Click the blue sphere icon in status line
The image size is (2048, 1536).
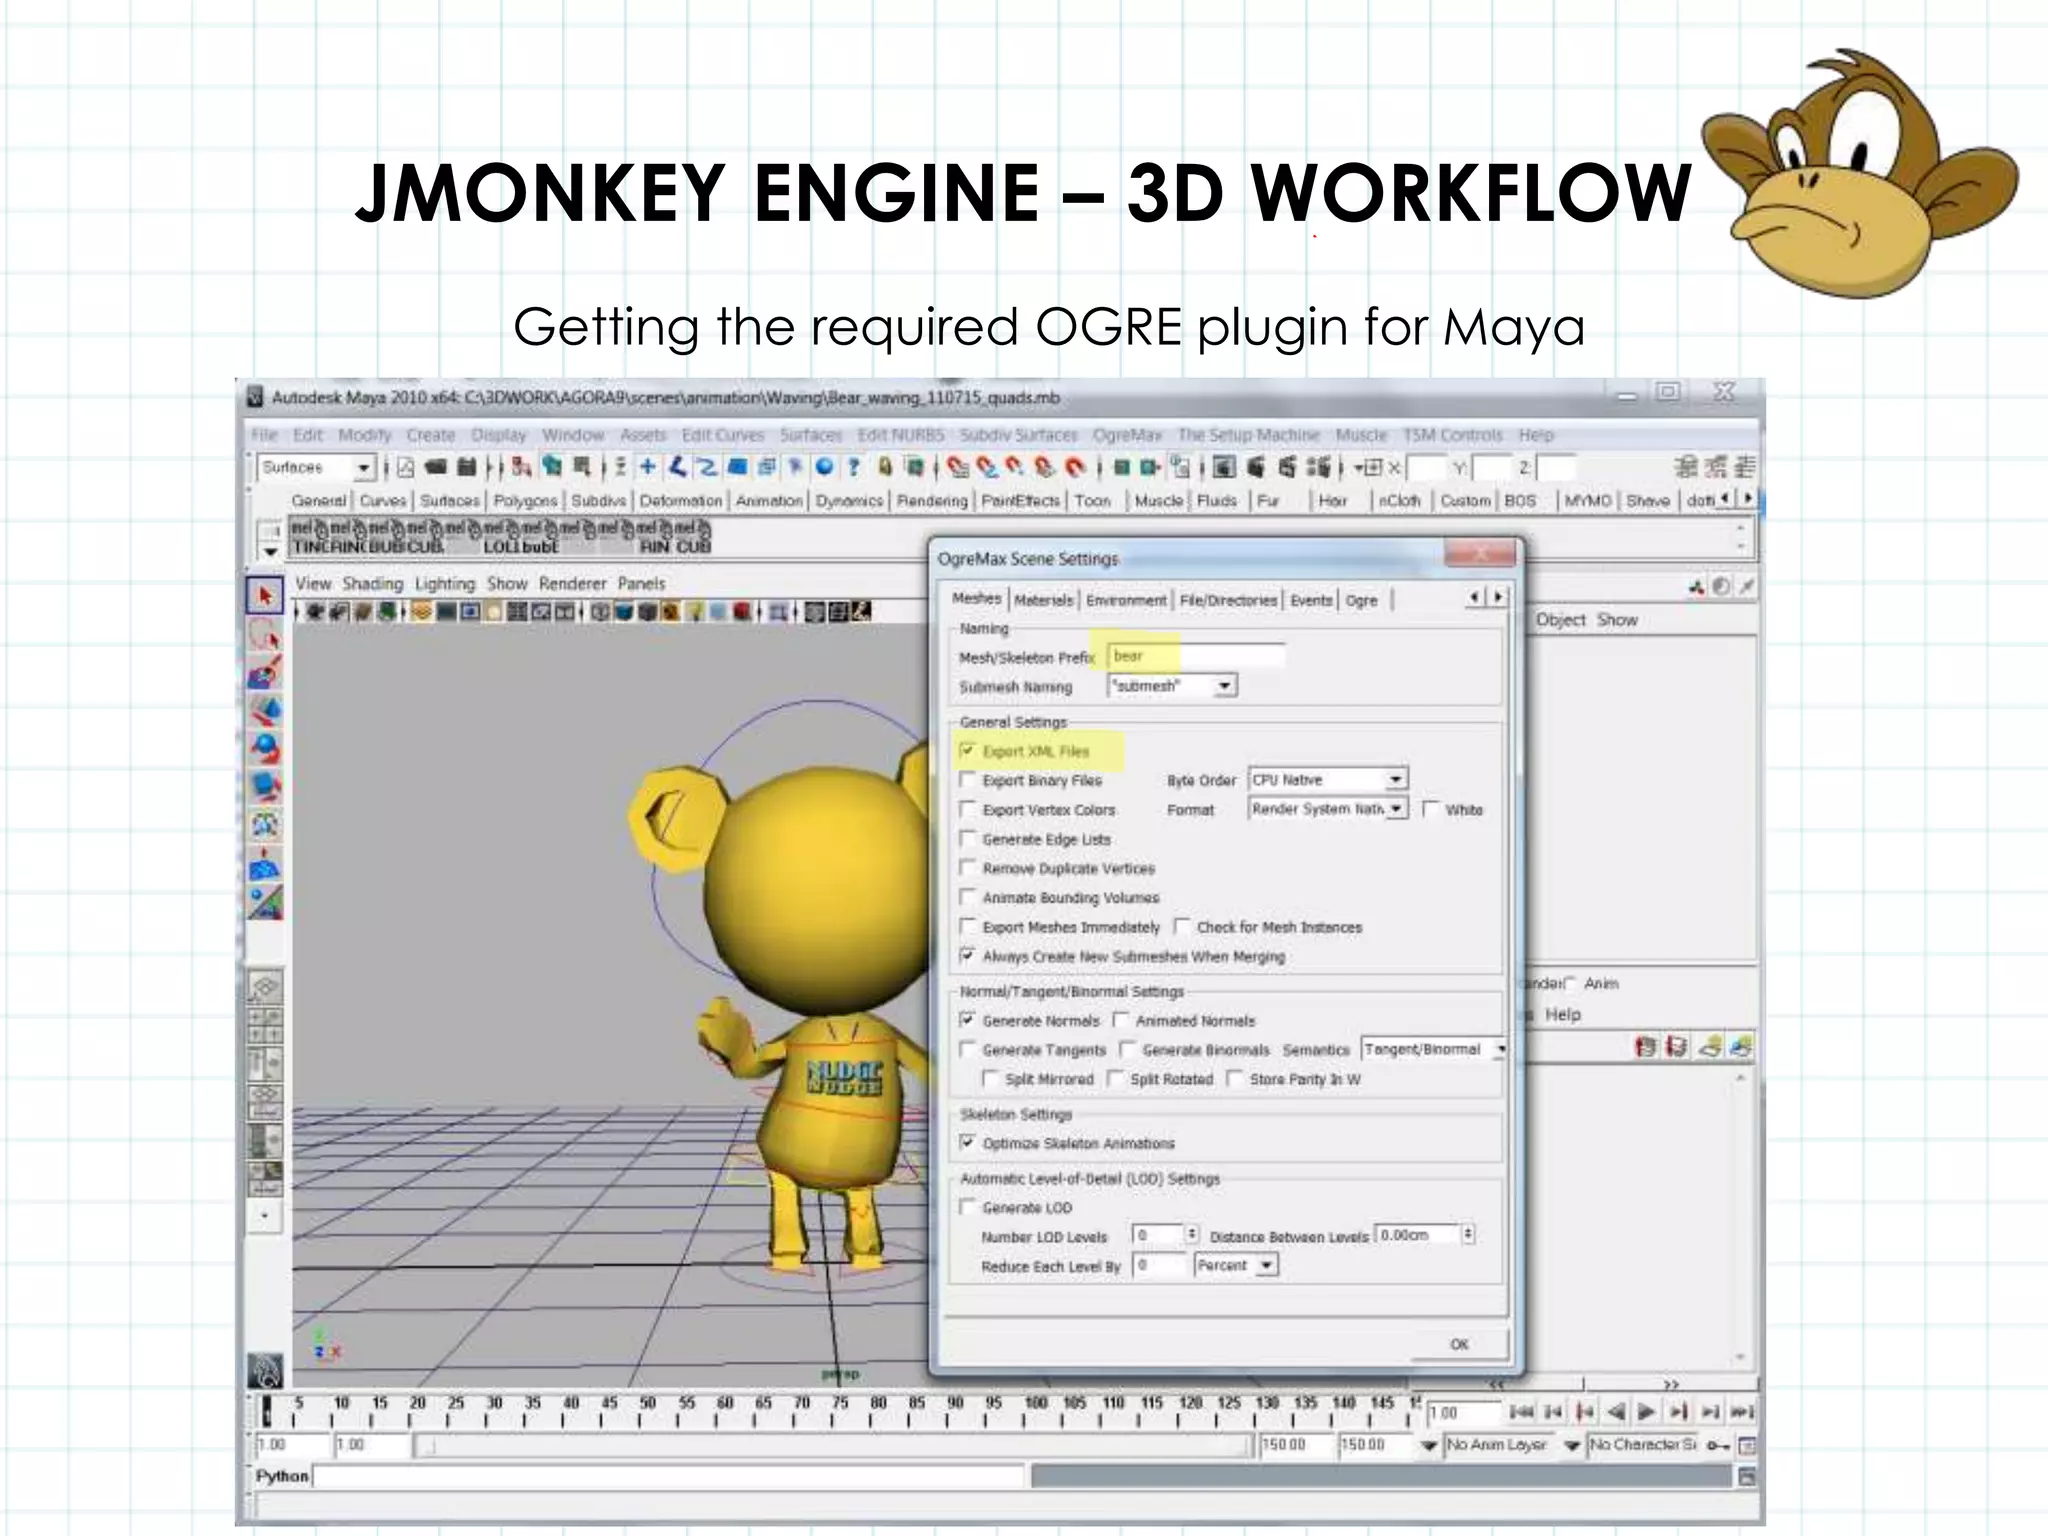pos(824,467)
